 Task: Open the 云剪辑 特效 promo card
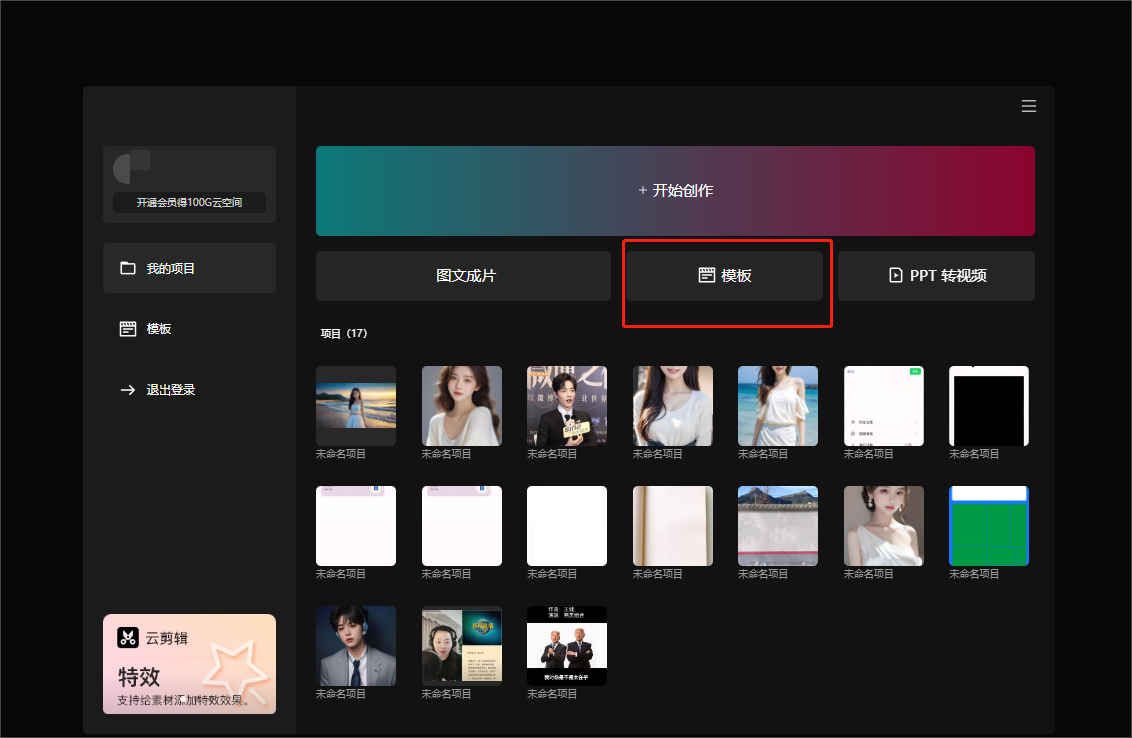pos(189,664)
